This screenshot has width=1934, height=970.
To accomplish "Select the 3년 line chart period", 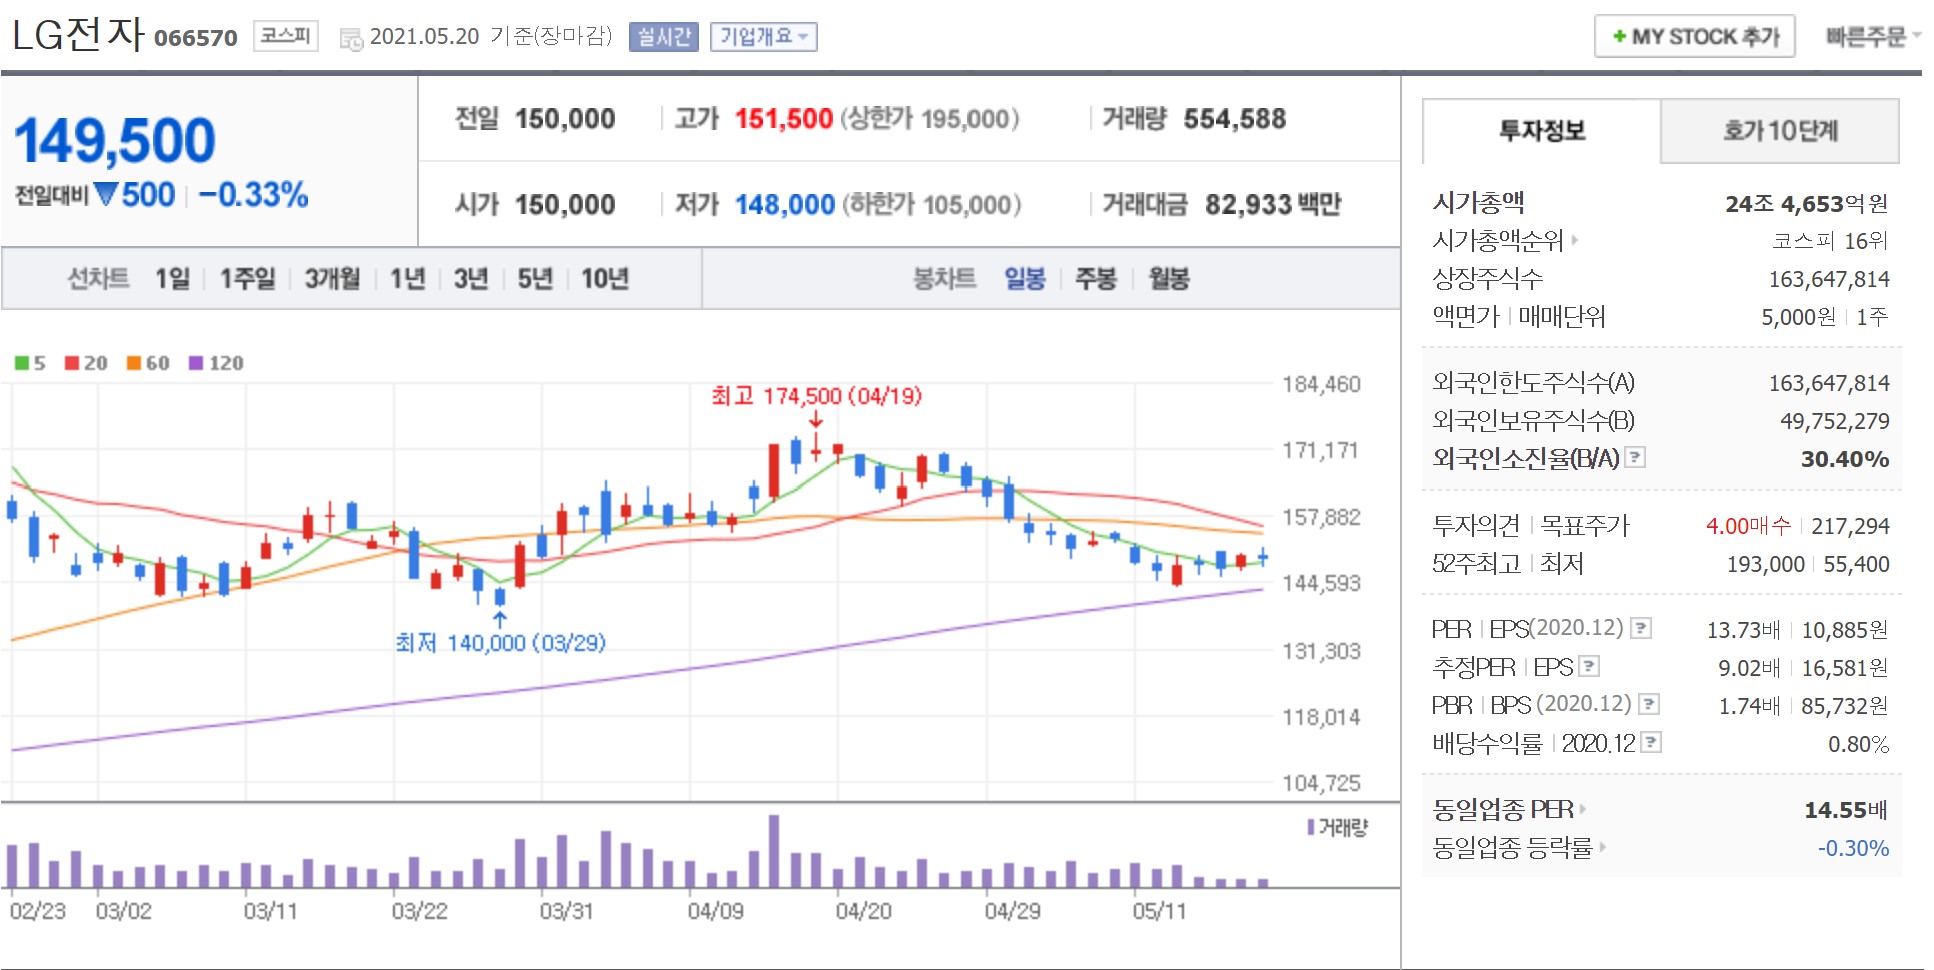I will coord(471,278).
